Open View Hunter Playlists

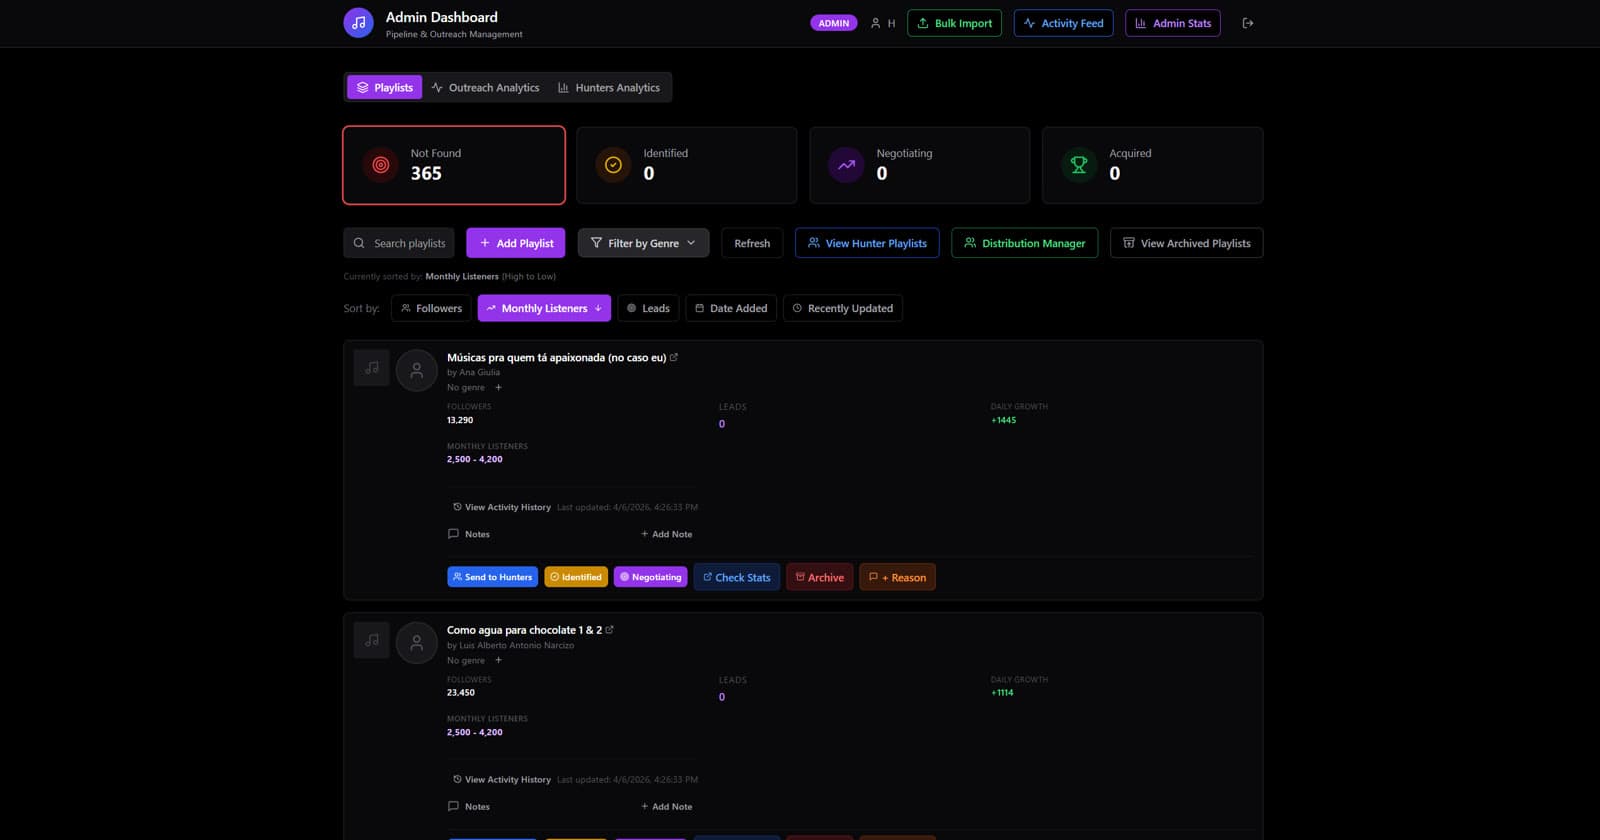pos(867,243)
